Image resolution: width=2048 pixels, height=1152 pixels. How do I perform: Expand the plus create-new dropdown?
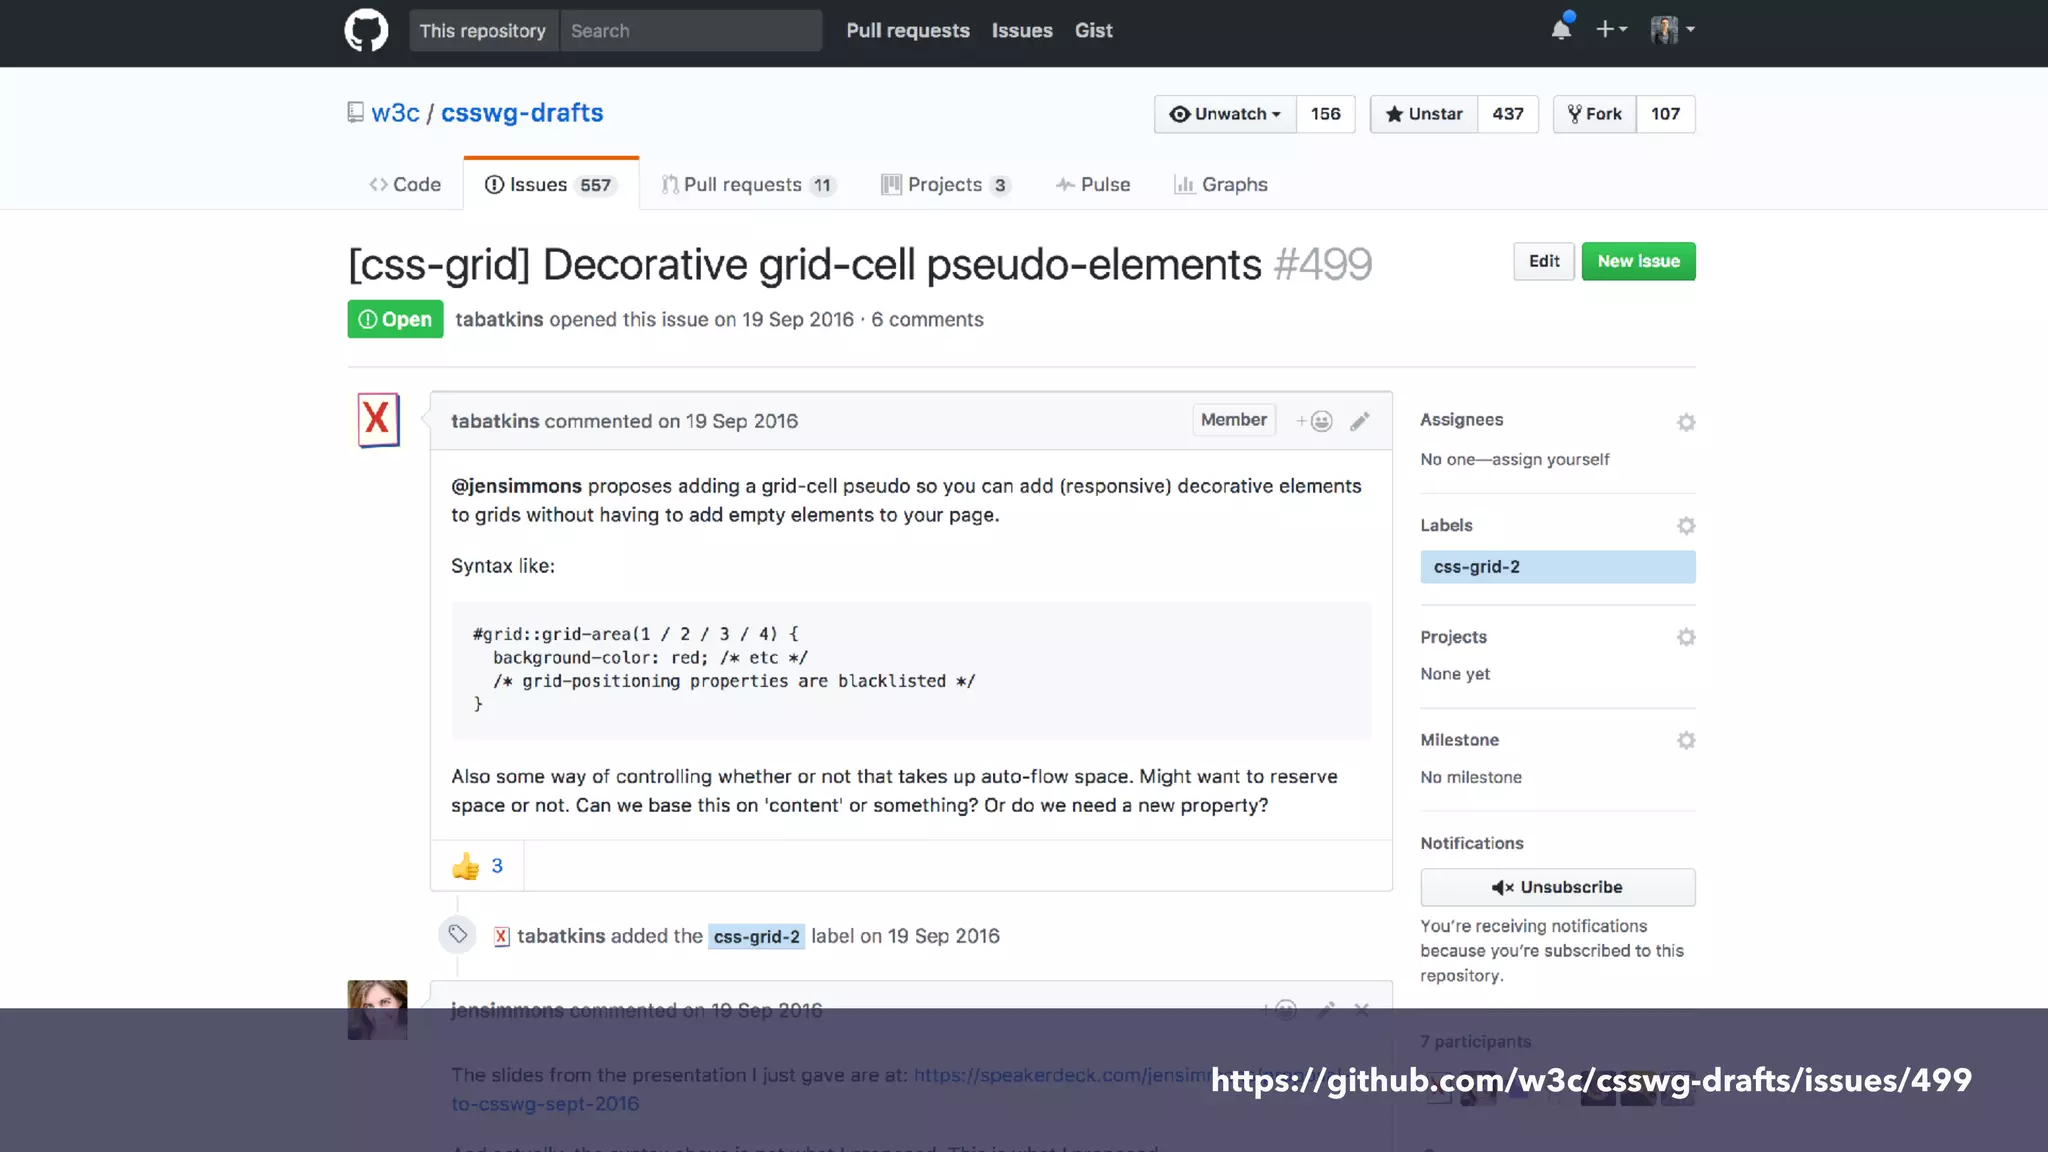click(1610, 30)
